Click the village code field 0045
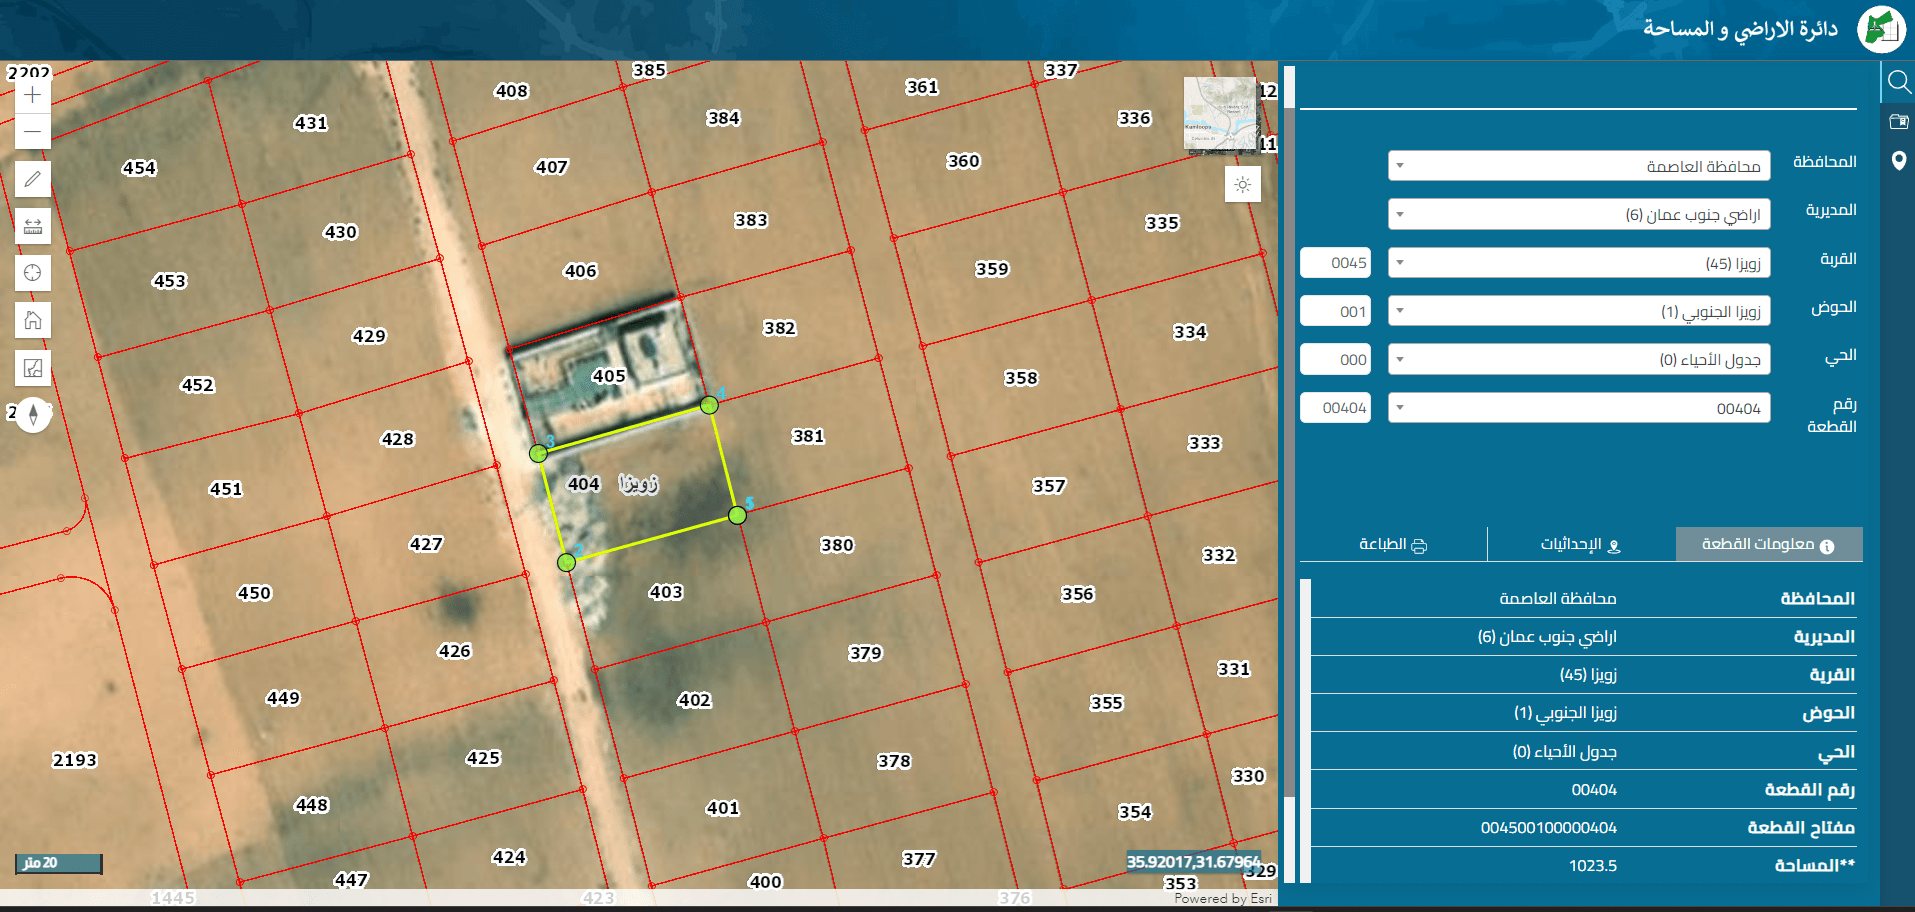 pyautogui.click(x=1335, y=263)
